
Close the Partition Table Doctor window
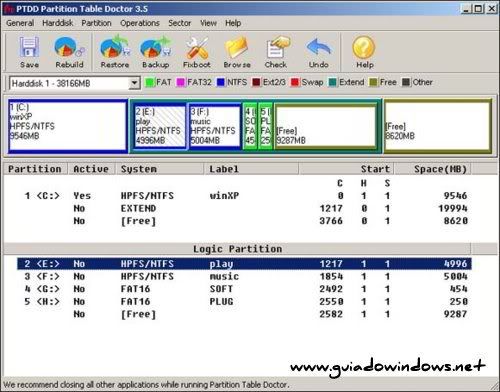491,9
